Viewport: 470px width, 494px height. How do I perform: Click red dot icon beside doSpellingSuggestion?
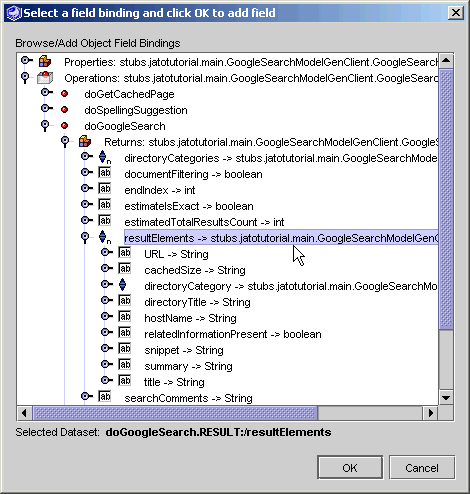65,110
